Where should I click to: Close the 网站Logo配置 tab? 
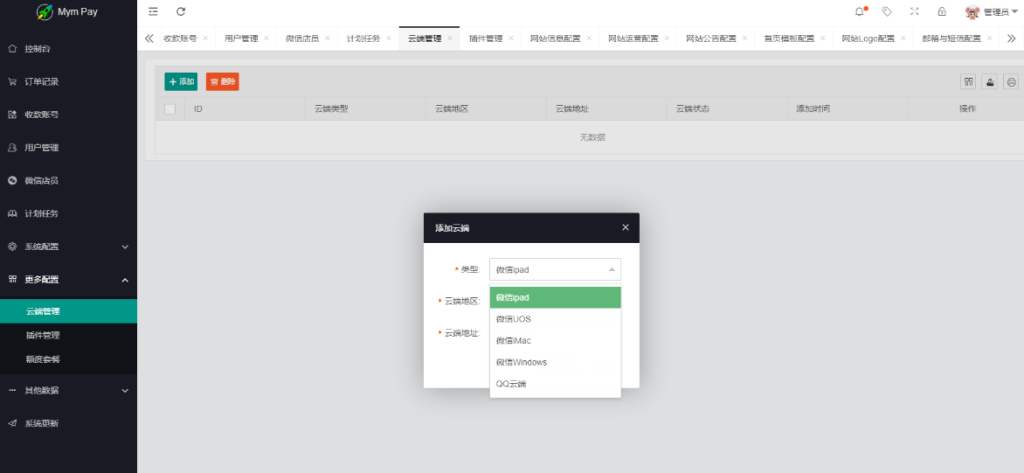pyautogui.click(x=903, y=39)
